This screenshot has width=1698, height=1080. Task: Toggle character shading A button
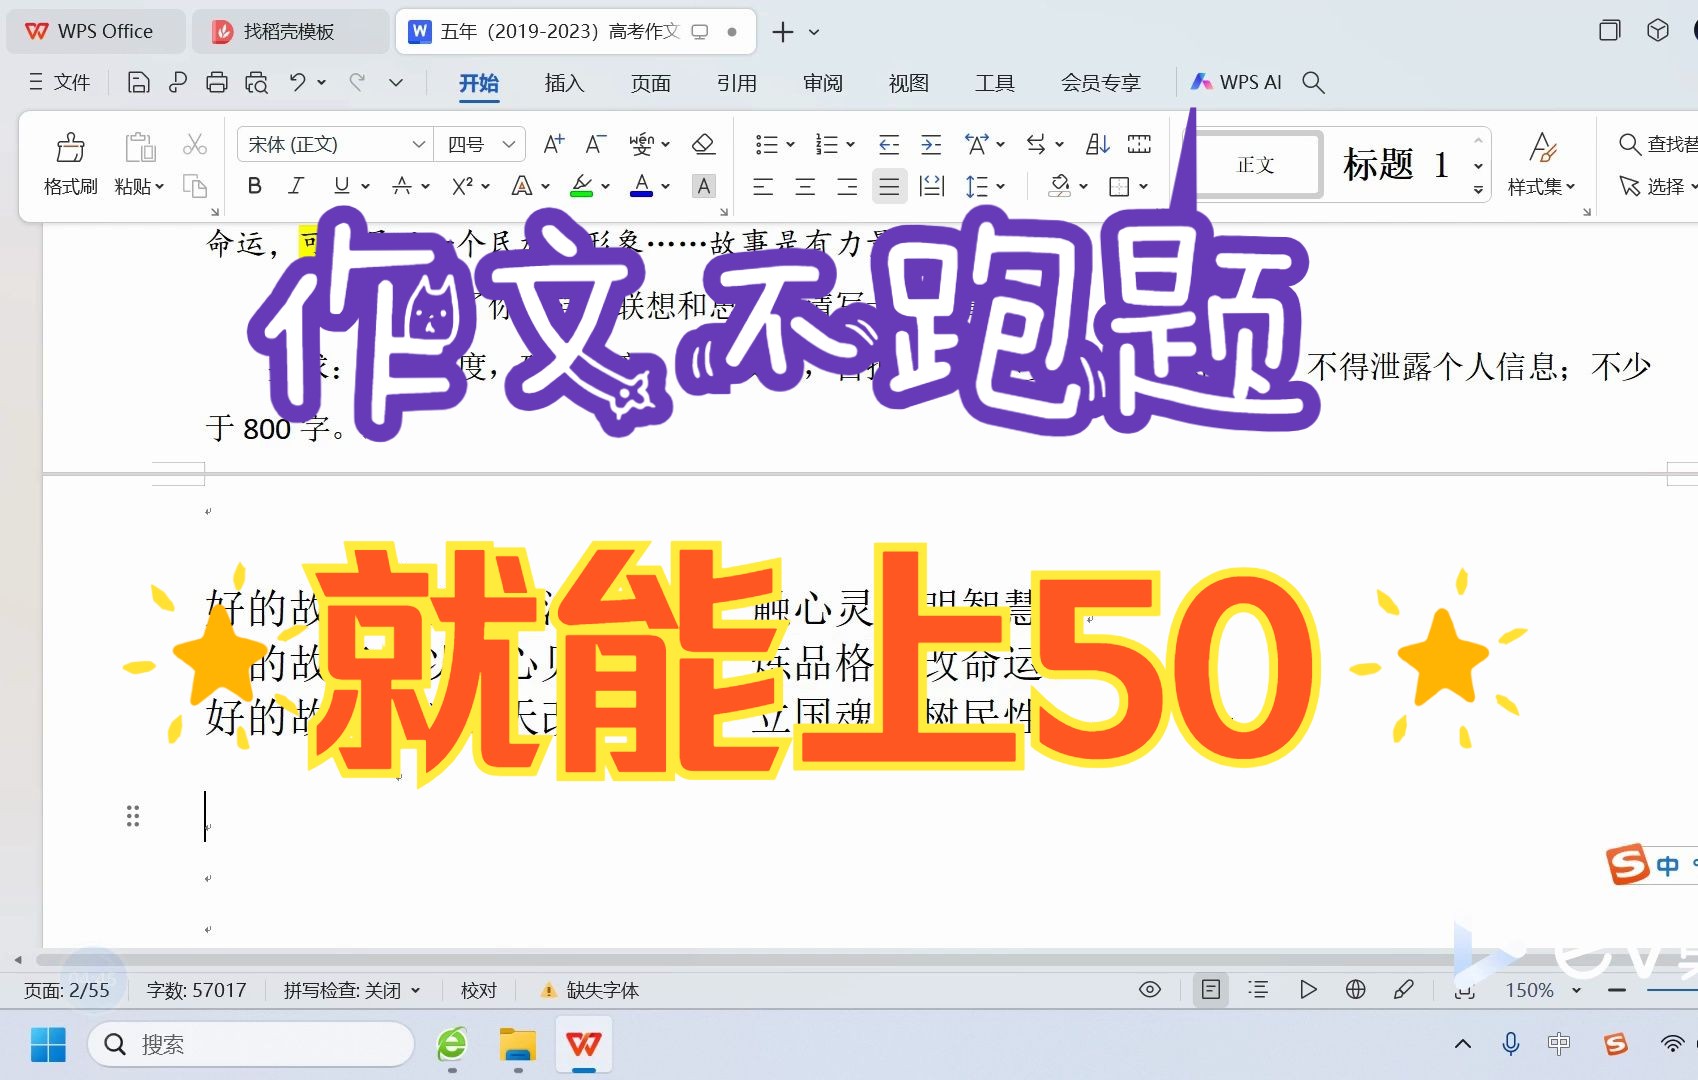point(704,186)
